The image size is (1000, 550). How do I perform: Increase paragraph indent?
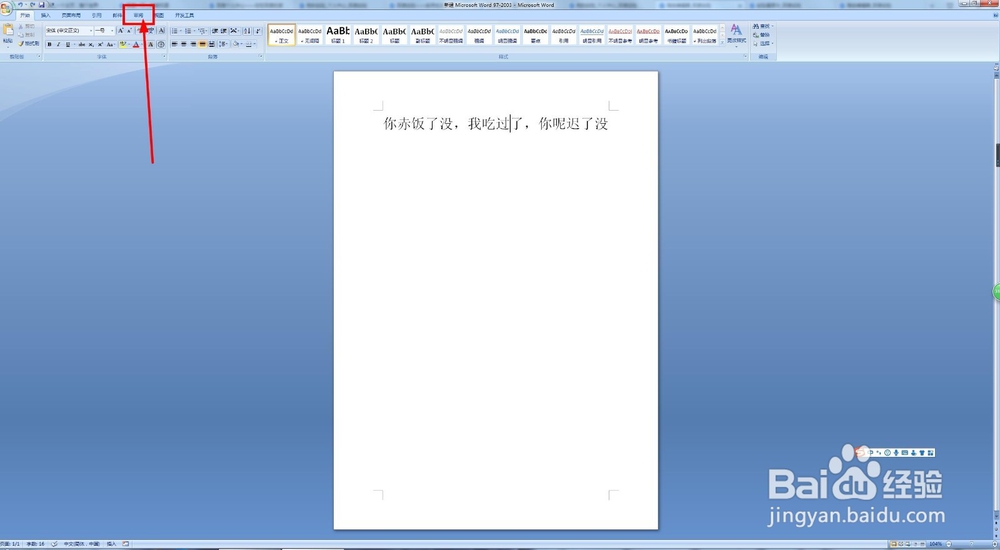223,31
